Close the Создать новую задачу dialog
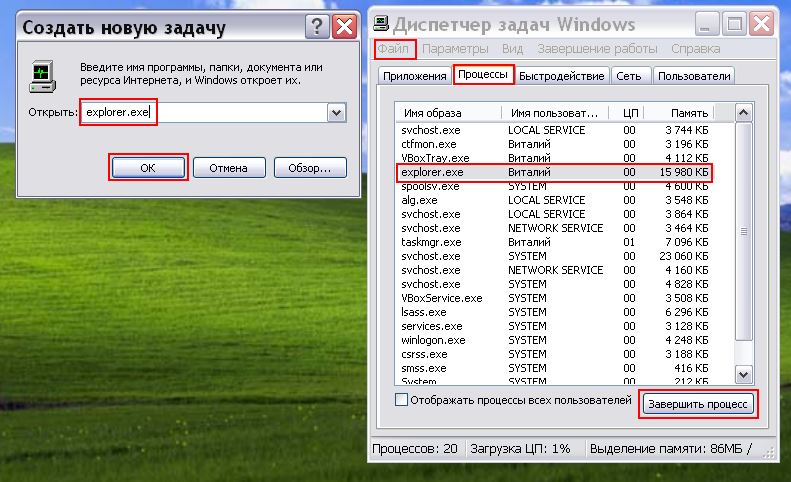This screenshot has height=482, width=791. (345, 26)
